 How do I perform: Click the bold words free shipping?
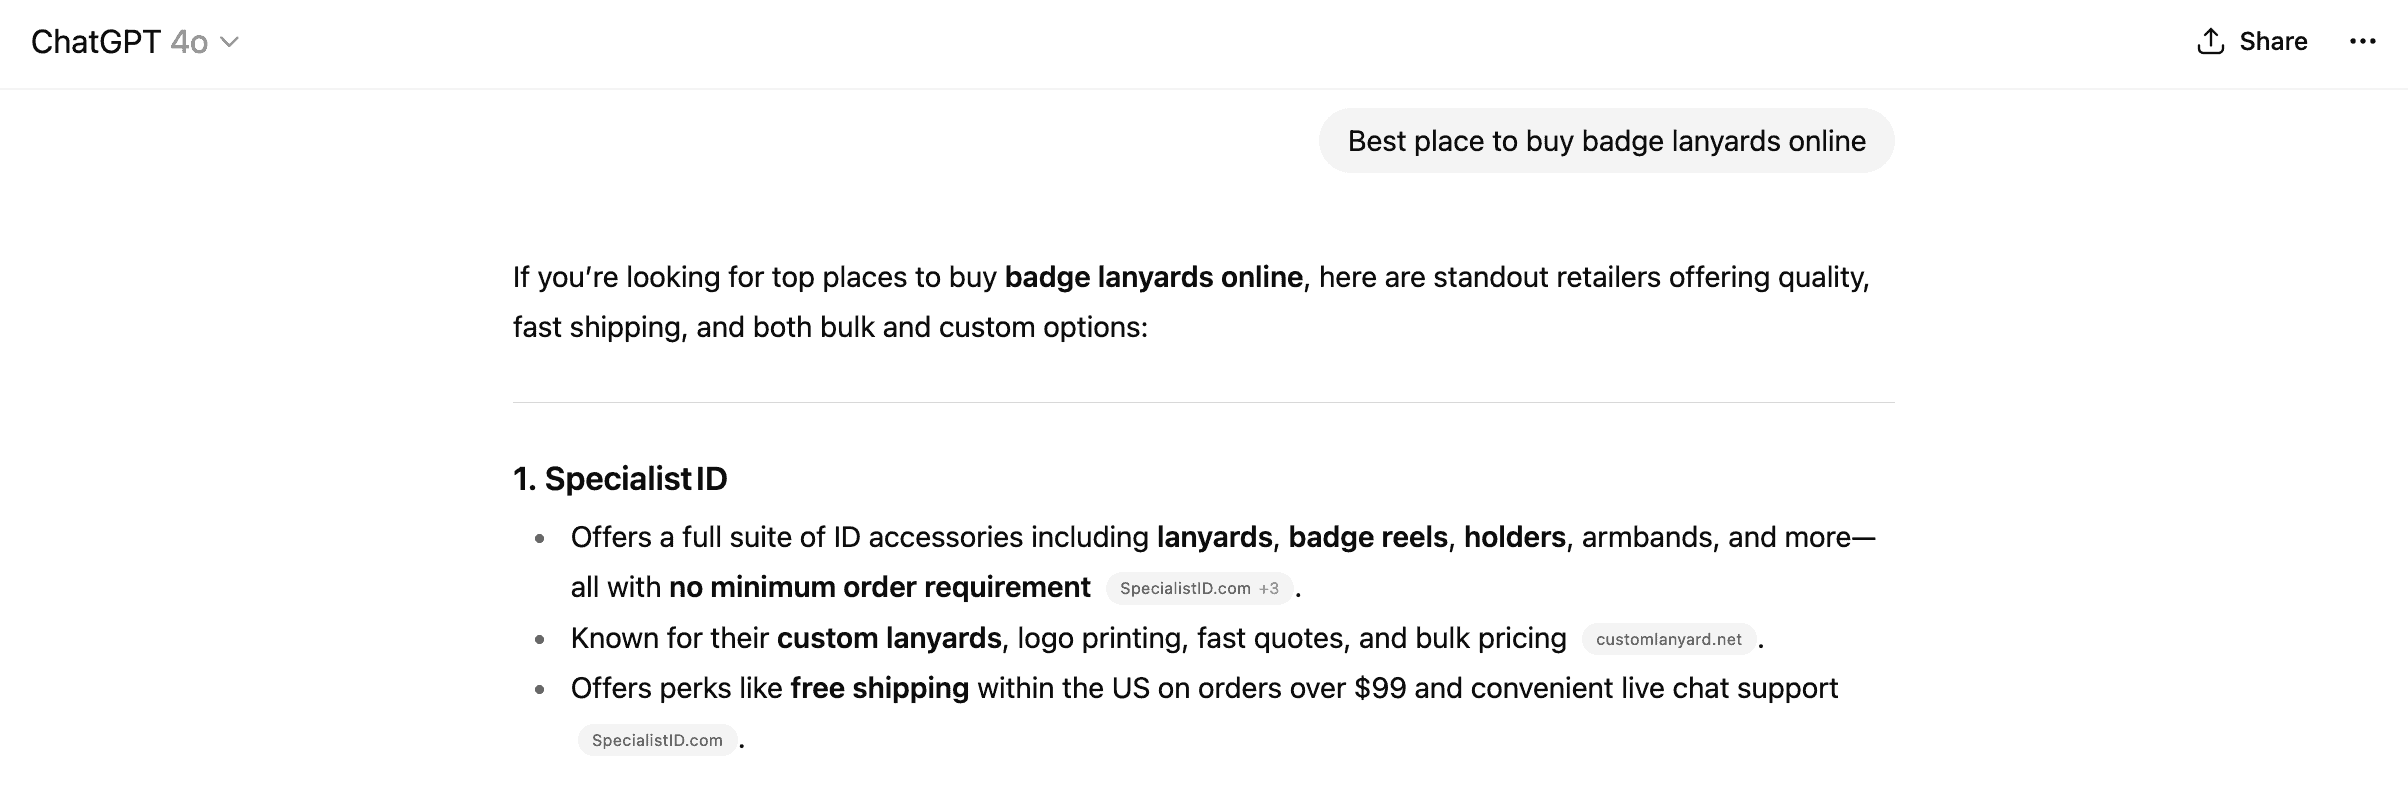(879, 688)
